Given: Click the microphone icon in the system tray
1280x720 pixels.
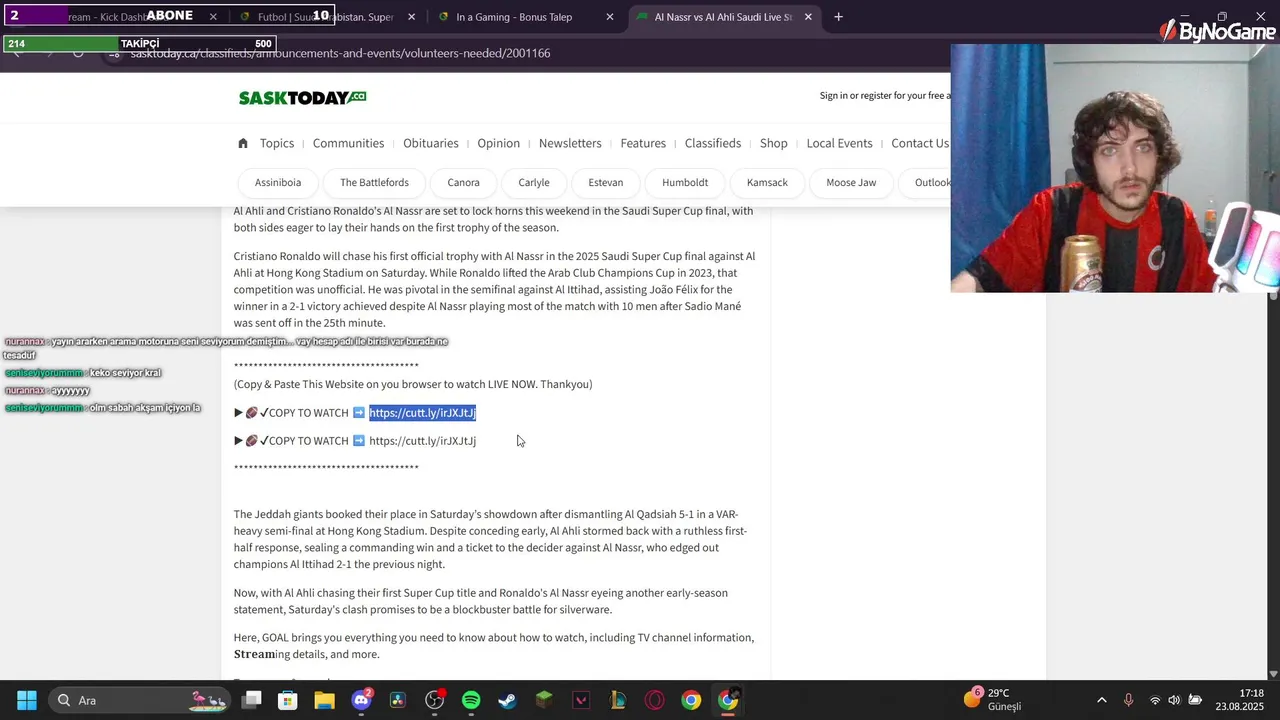Looking at the screenshot, I should (1128, 700).
